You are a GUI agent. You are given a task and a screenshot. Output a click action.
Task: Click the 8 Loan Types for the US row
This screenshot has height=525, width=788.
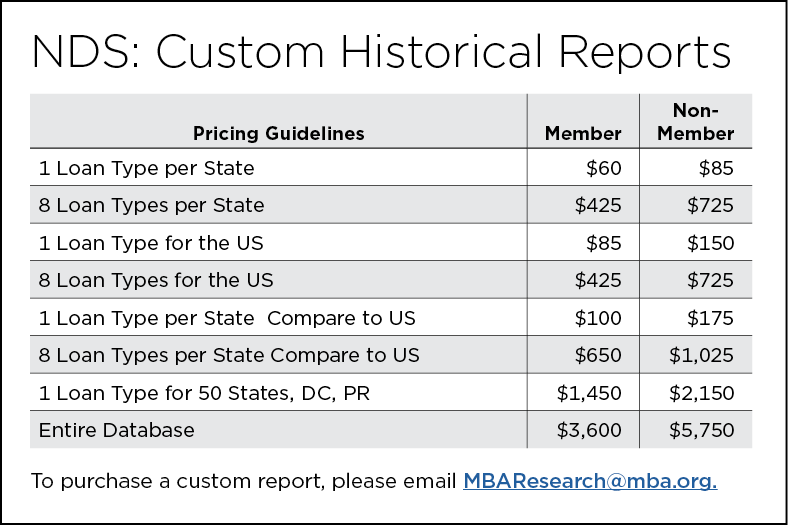click(x=156, y=280)
